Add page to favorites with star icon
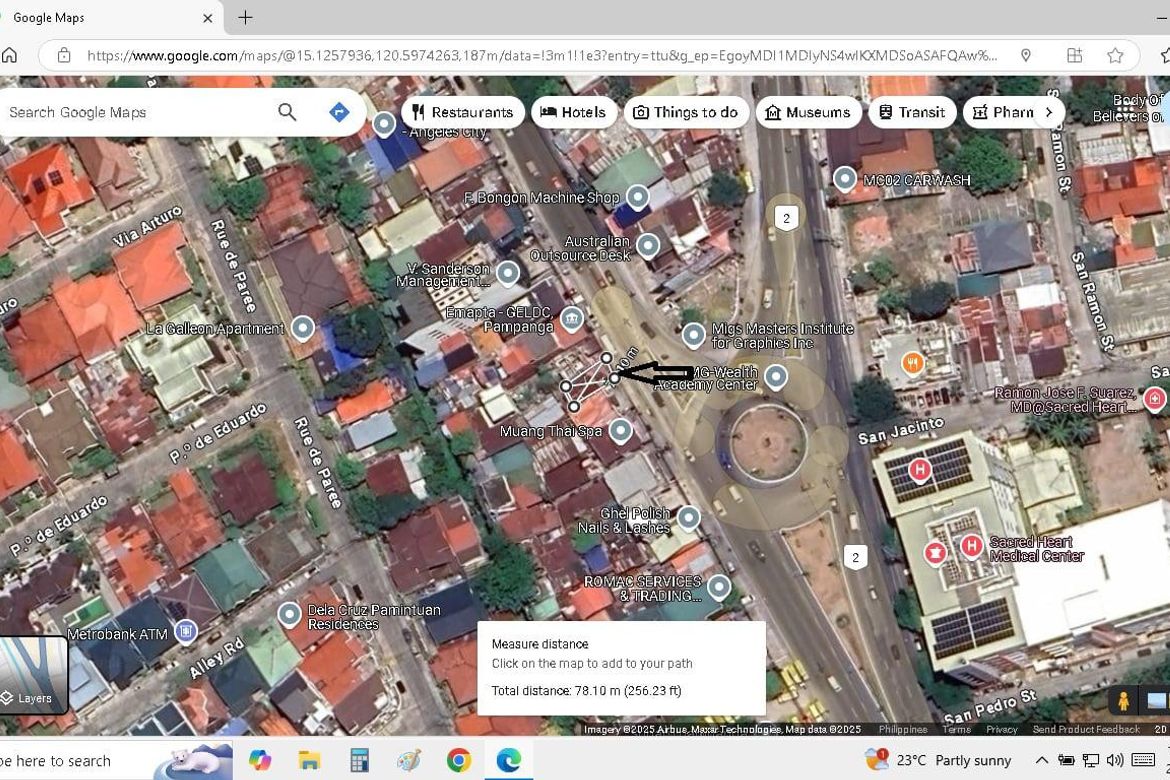 (x=1115, y=55)
